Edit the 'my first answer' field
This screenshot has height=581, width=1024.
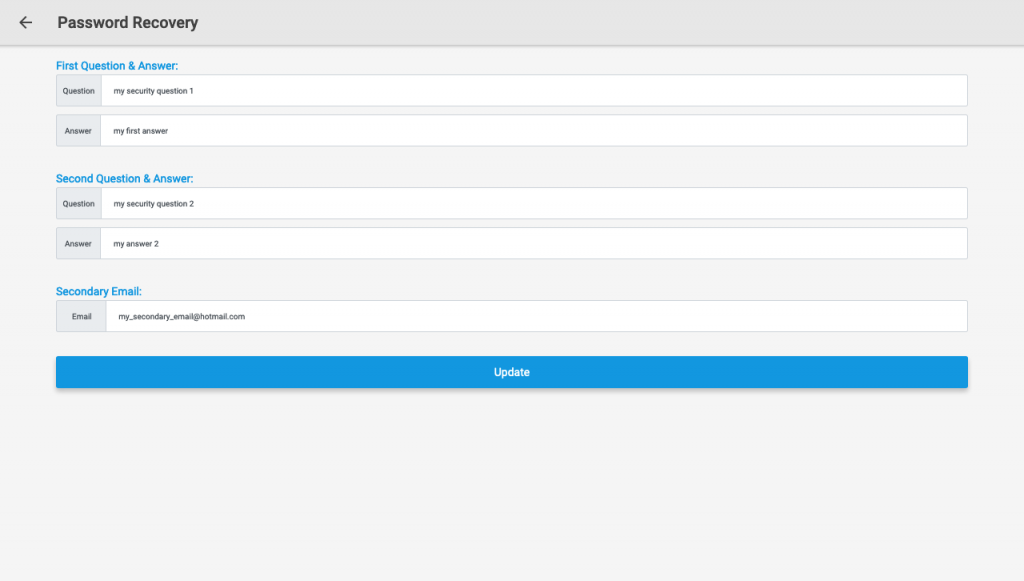point(534,131)
